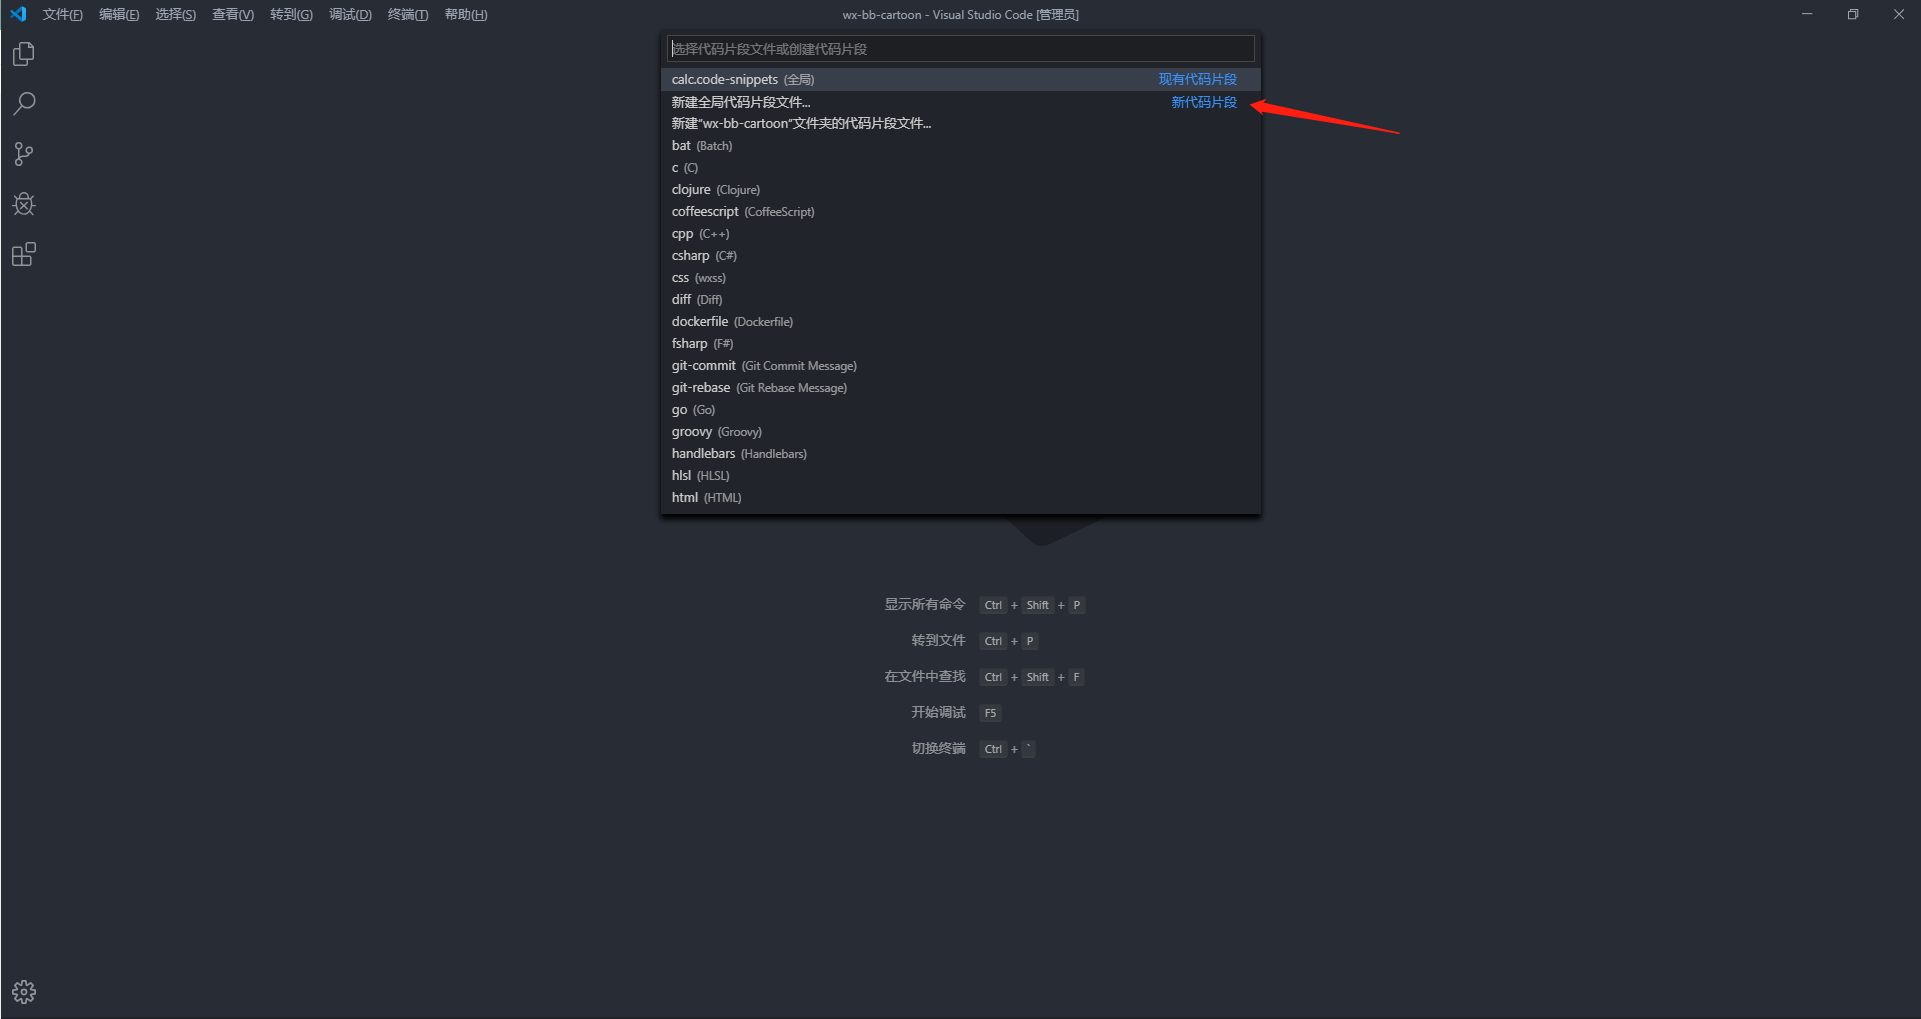The width and height of the screenshot is (1921, 1019).
Task: Open the 查看(V) menu
Action: [x=233, y=14]
